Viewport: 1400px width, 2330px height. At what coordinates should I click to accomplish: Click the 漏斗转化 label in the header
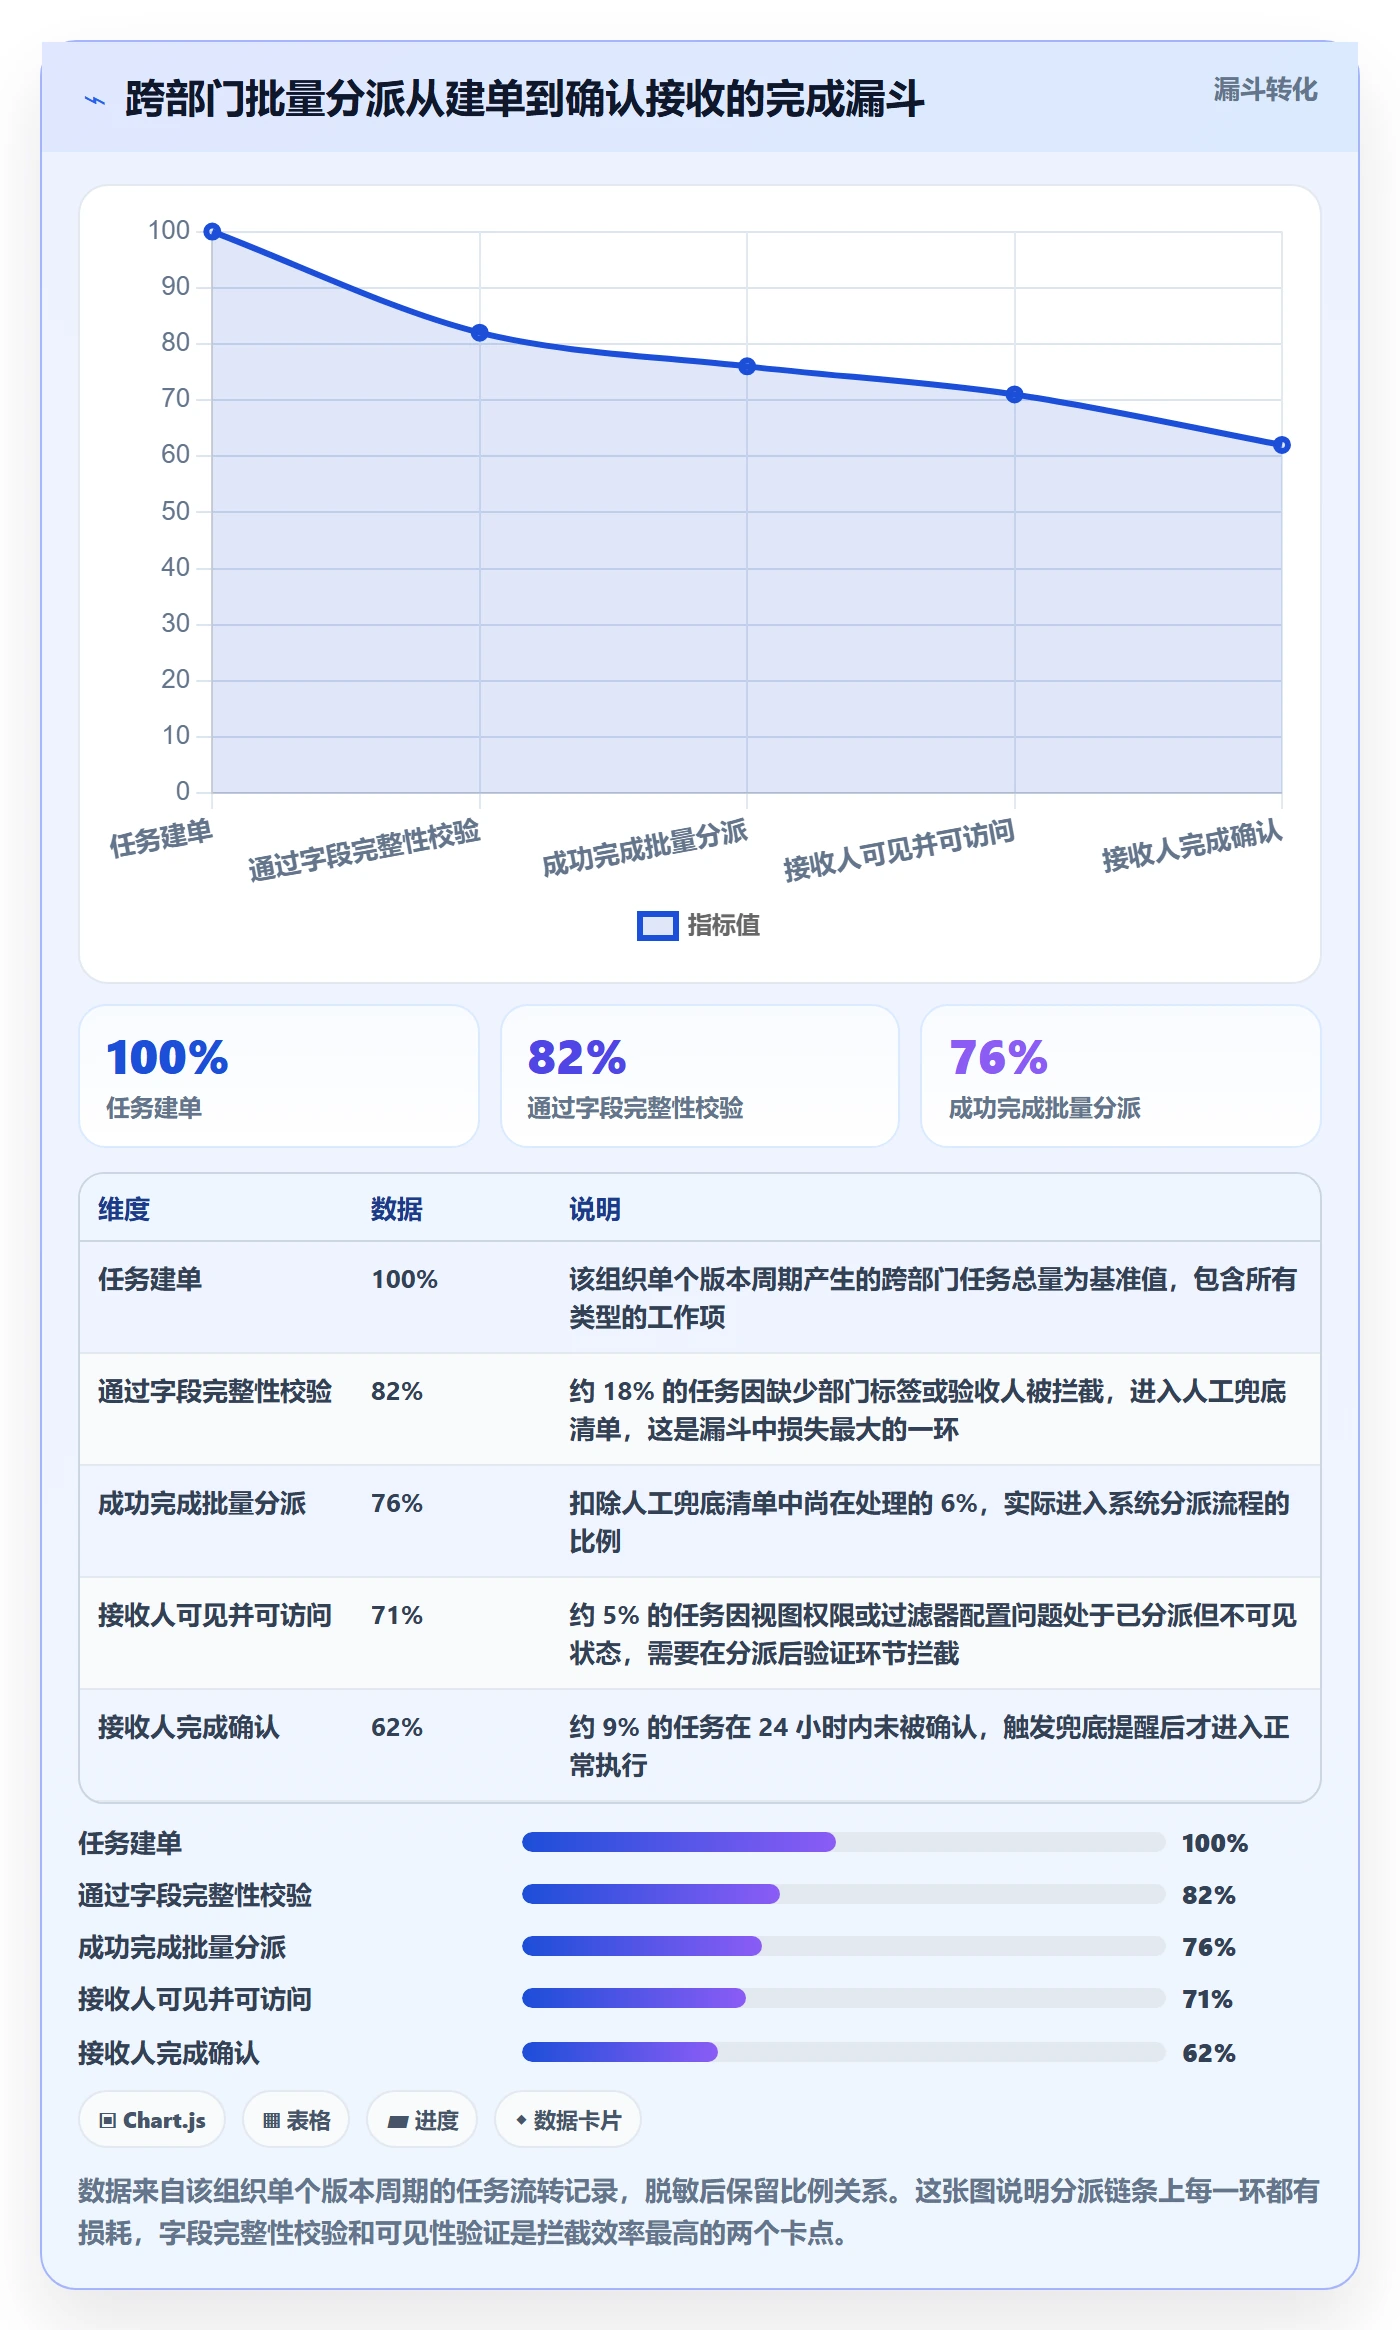tap(1265, 90)
